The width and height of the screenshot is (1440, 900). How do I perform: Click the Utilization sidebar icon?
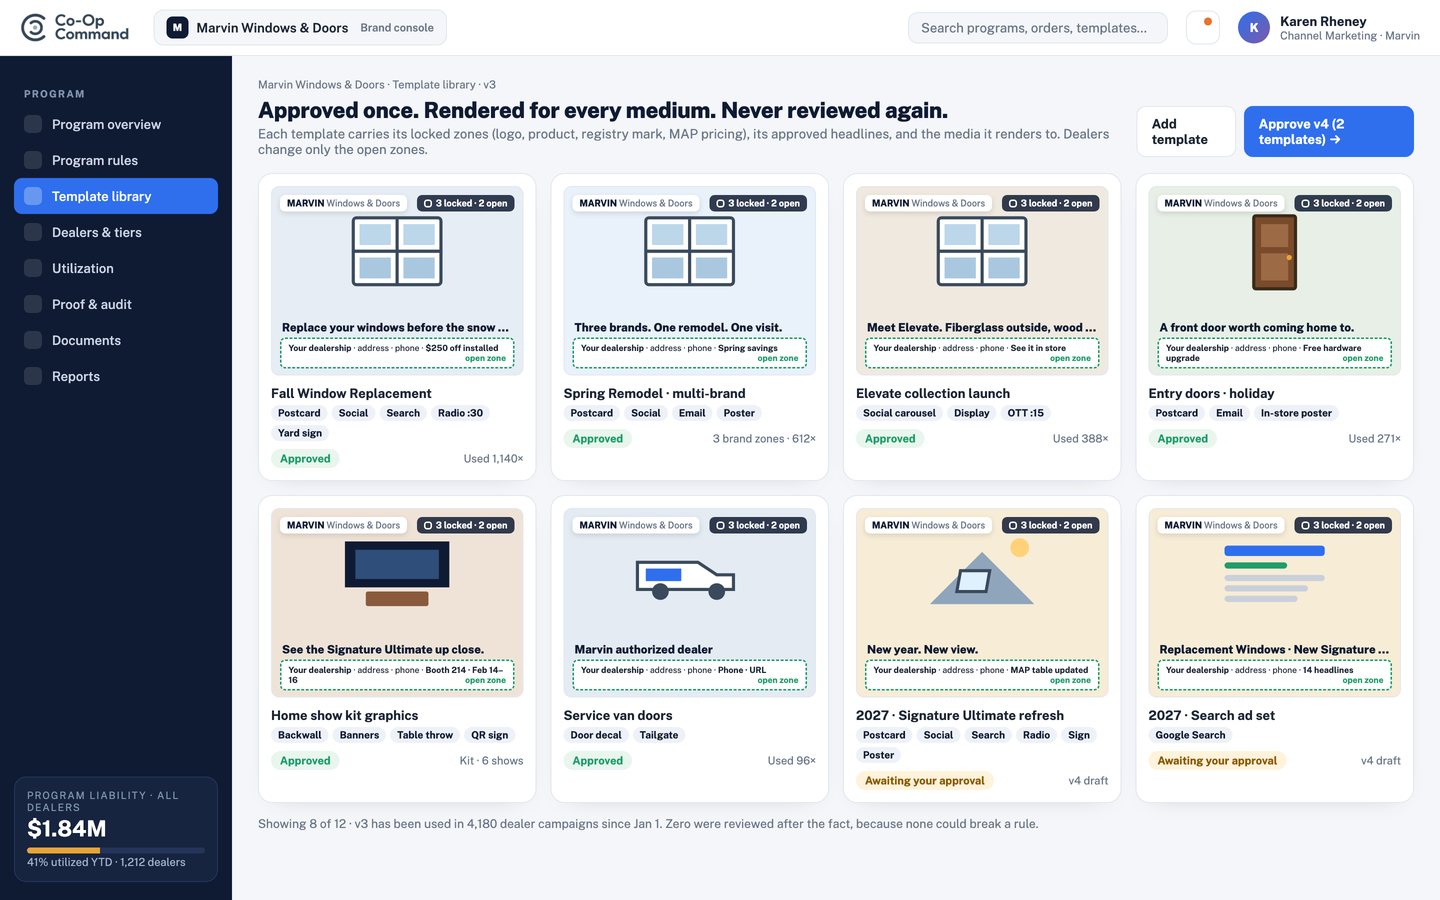point(33,268)
